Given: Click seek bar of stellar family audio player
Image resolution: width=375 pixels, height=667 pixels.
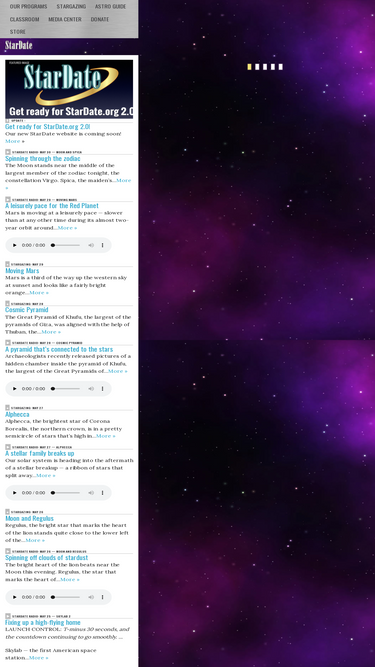Looking at the screenshot, I should click(65, 493).
